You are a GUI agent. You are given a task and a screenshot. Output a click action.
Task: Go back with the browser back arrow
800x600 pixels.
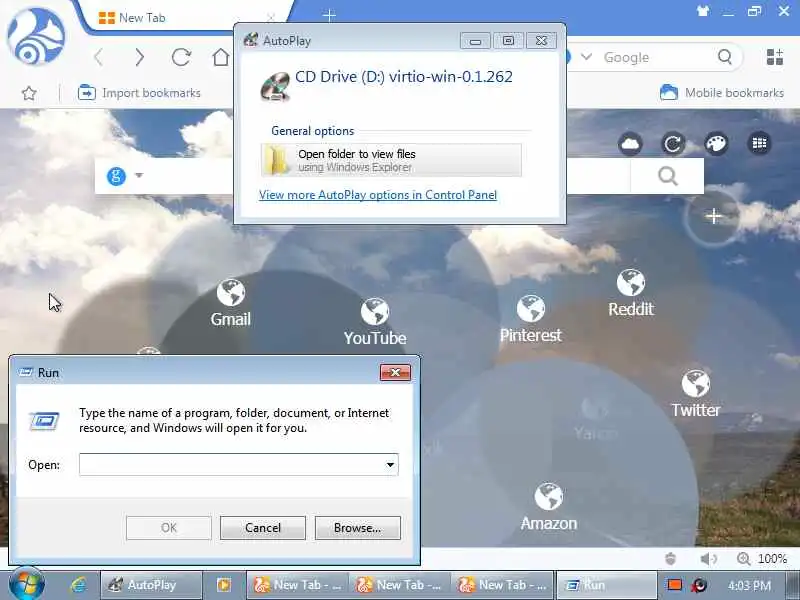(99, 57)
